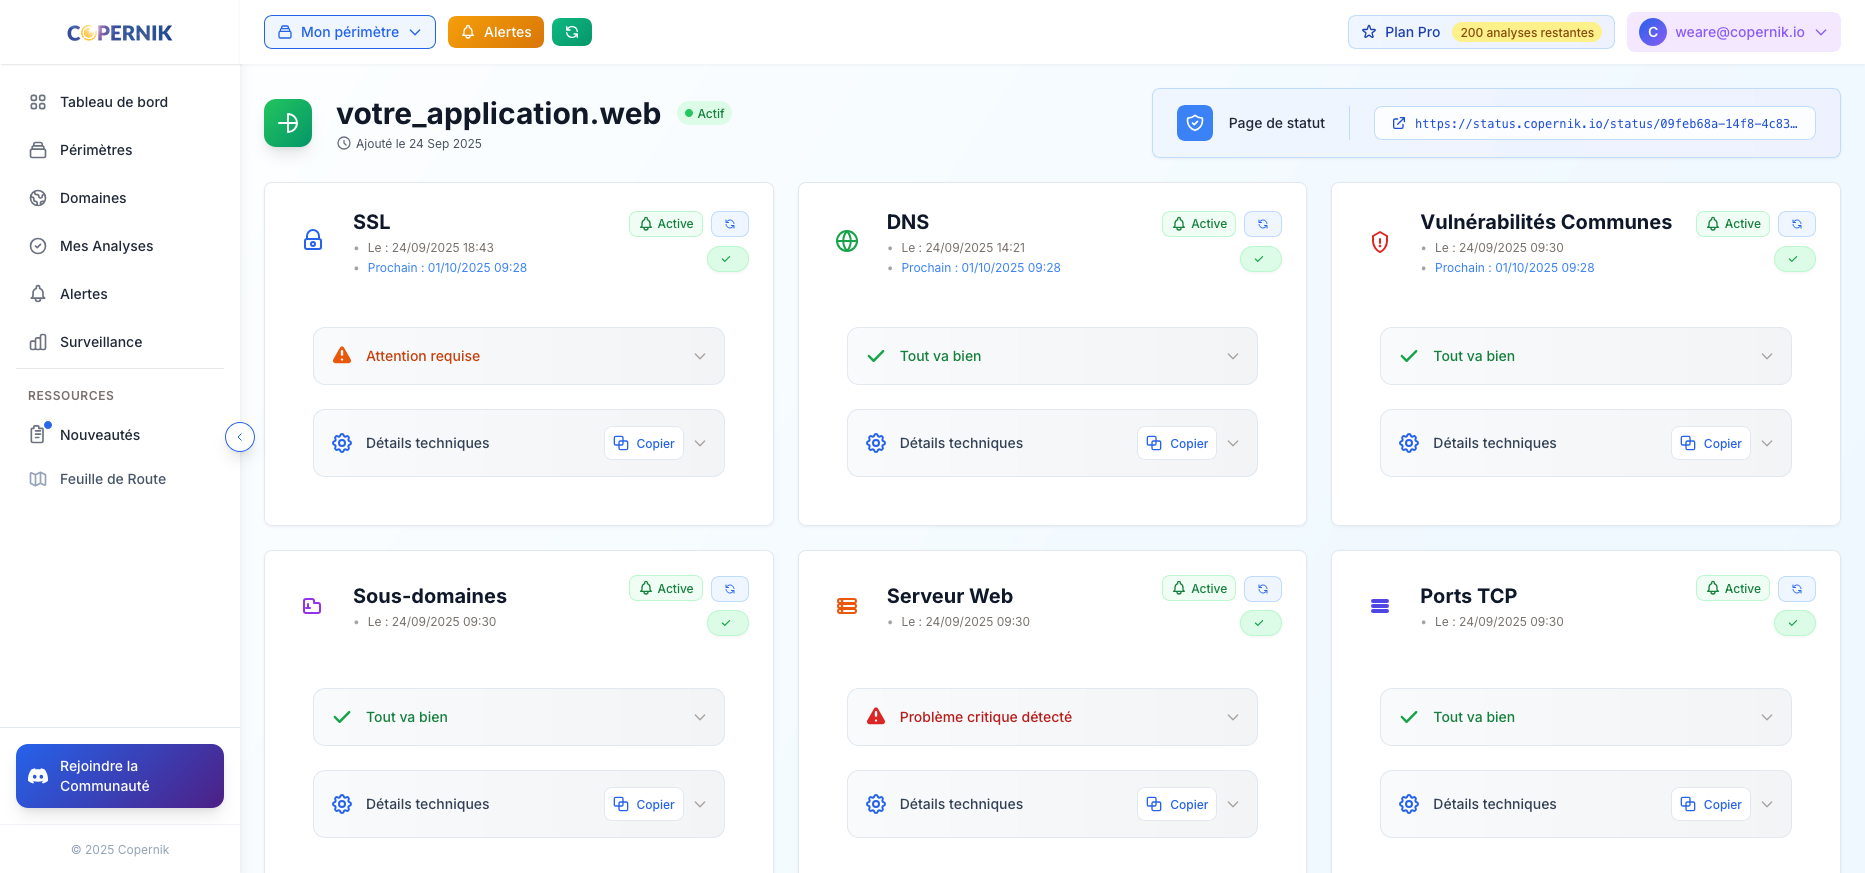Image resolution: width=1865 pixels, height=873 pixels.
Task: Open Mes Analyses in the sidebar
Action: point(106,246)
